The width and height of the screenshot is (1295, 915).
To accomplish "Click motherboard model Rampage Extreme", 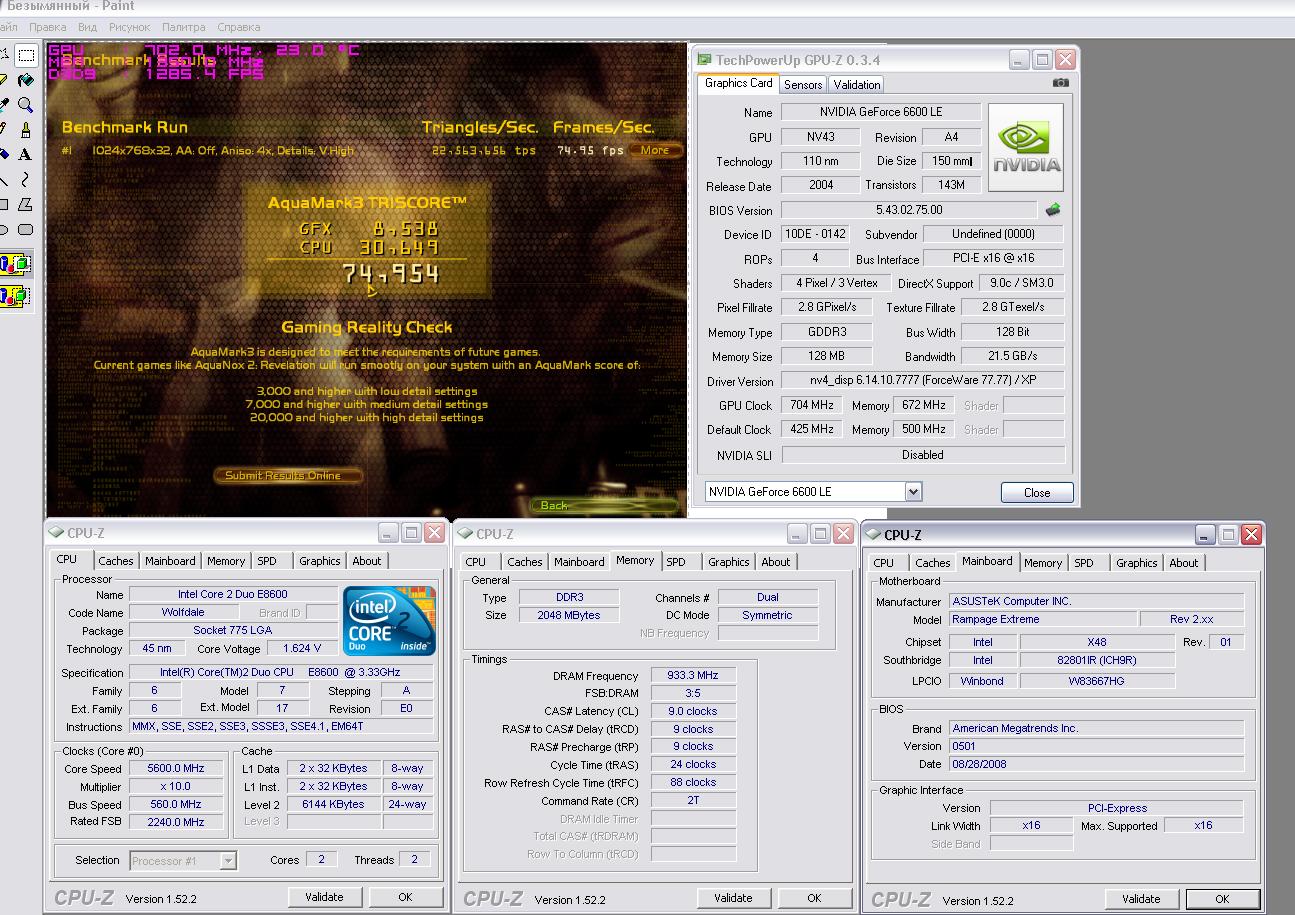I will [1042, 619].
